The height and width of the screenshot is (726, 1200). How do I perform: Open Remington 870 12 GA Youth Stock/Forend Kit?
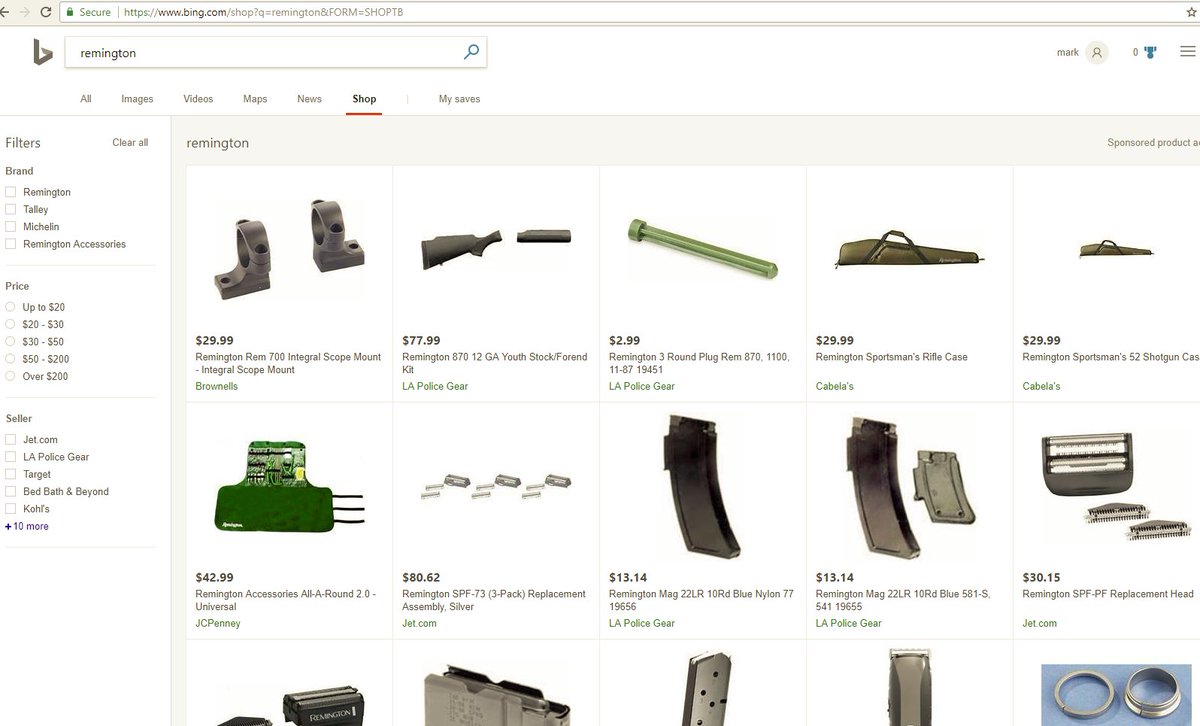point(494,363)
